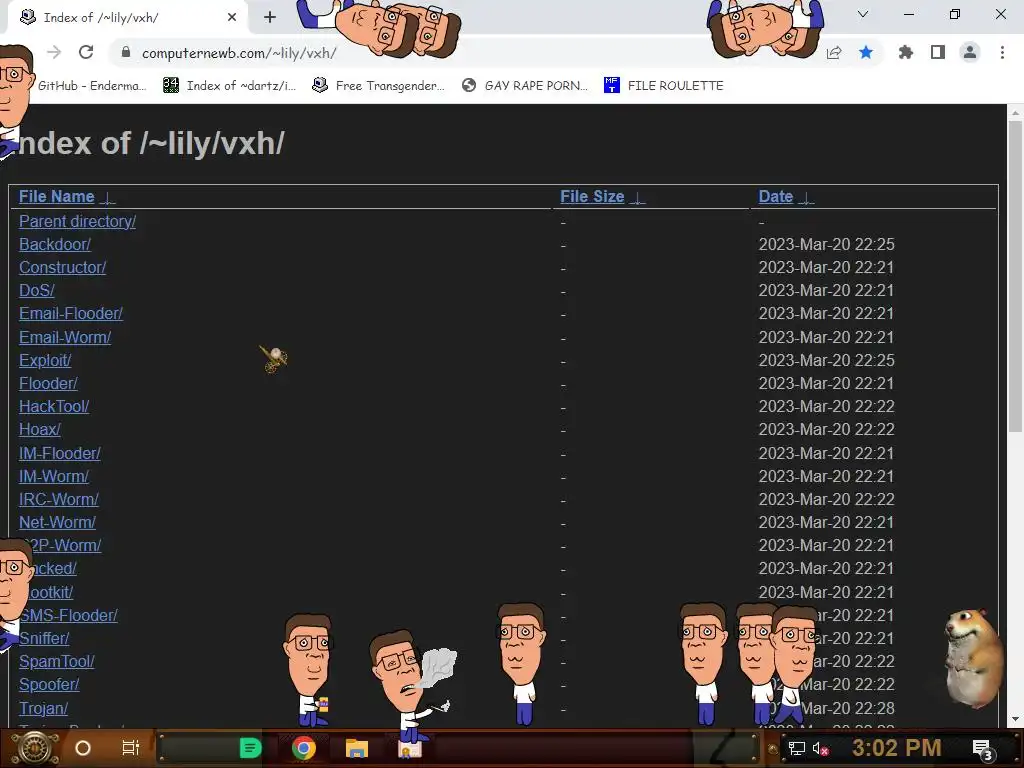This screenshot has width=1024, height=768.
Task: Open Task View on the taskbar
Action: pos(131,748)
